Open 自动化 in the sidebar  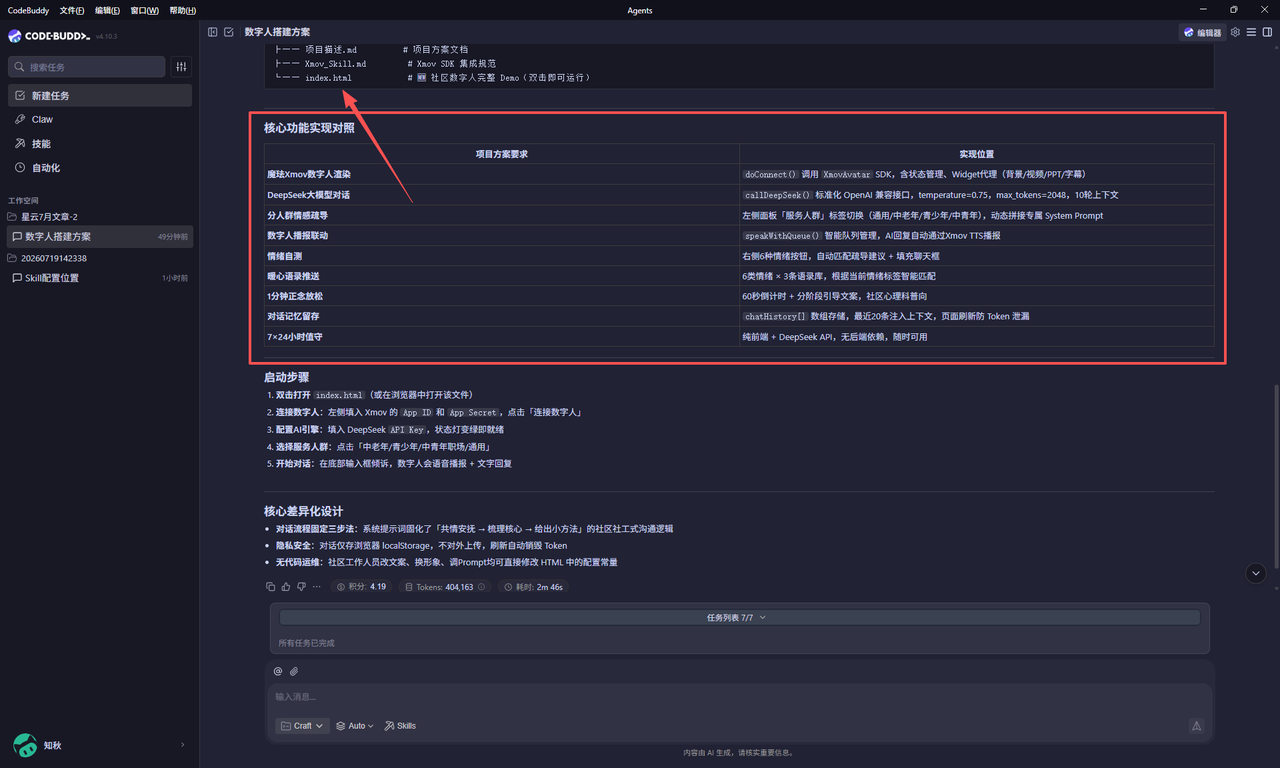click(x=100, y=168)
